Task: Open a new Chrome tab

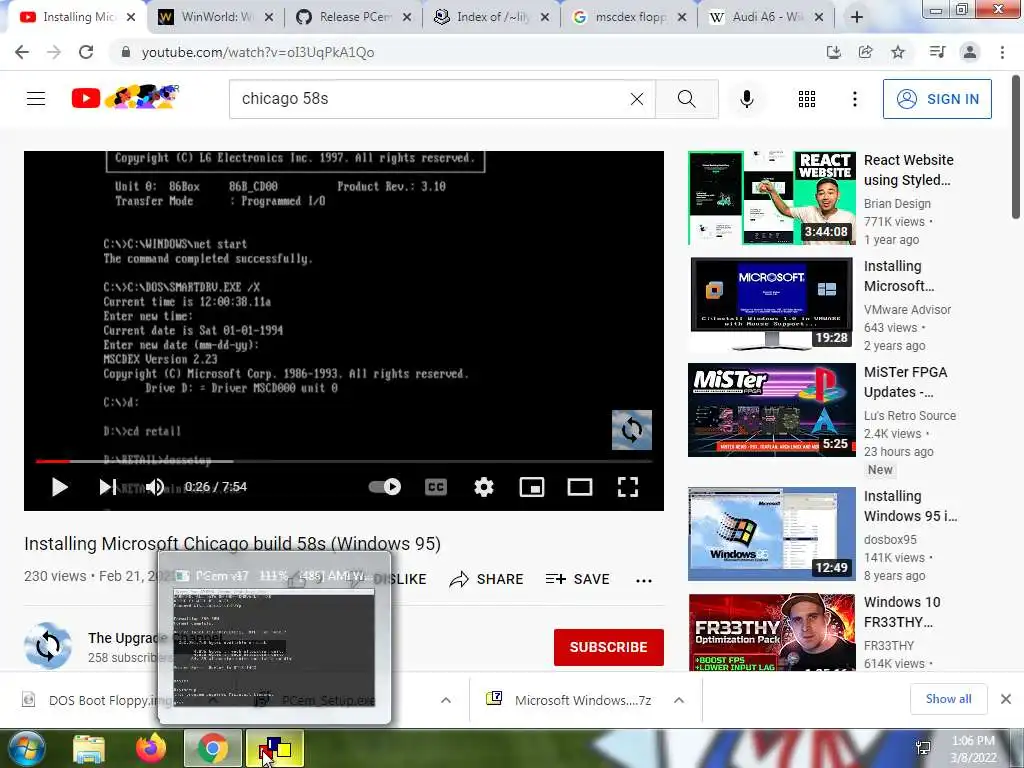Action: [857, 17]
